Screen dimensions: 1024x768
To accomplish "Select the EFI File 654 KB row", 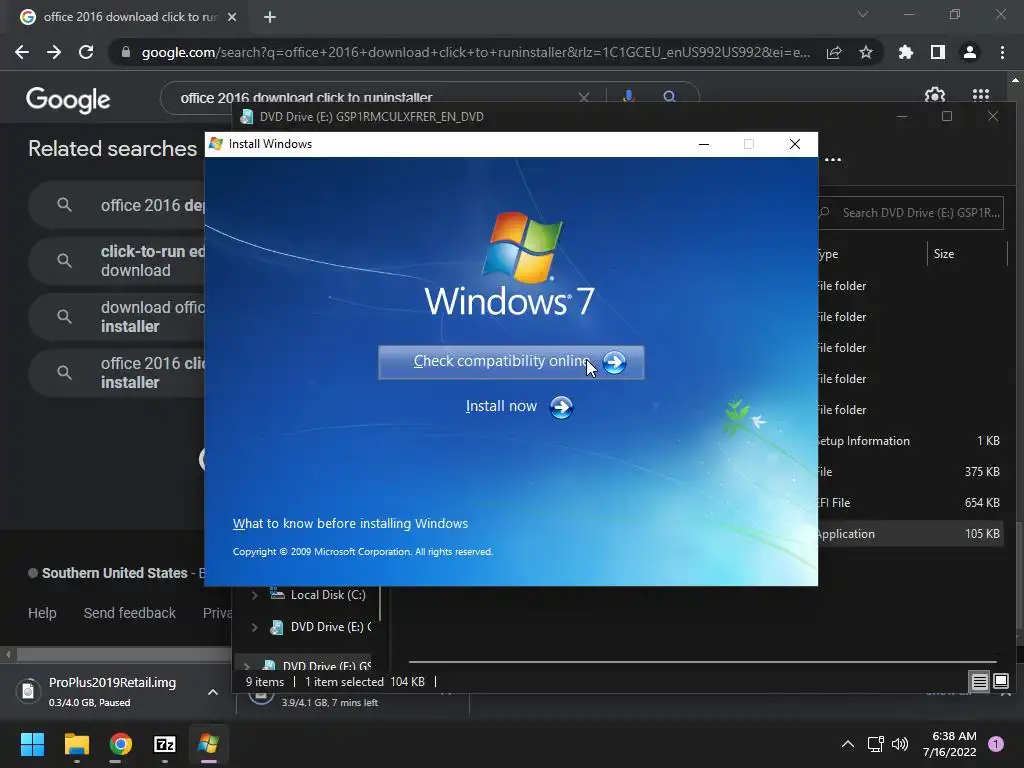I will (910, 503).
